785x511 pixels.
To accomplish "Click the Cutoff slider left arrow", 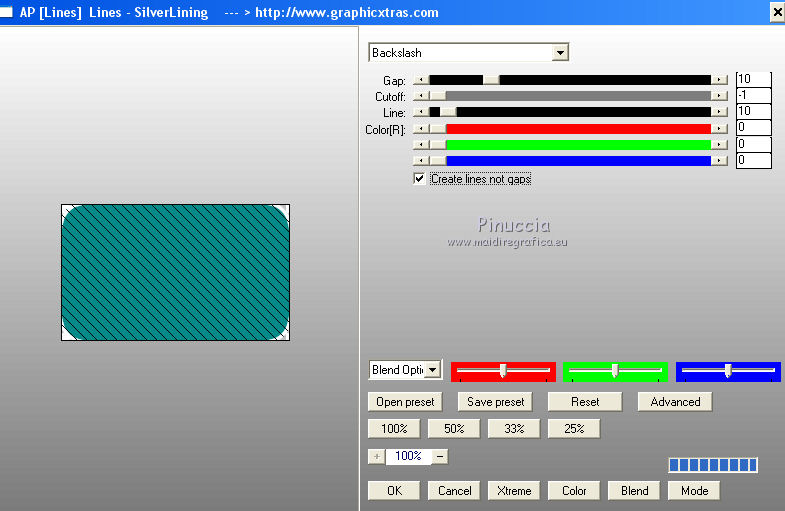I will (x=421, y=96).
